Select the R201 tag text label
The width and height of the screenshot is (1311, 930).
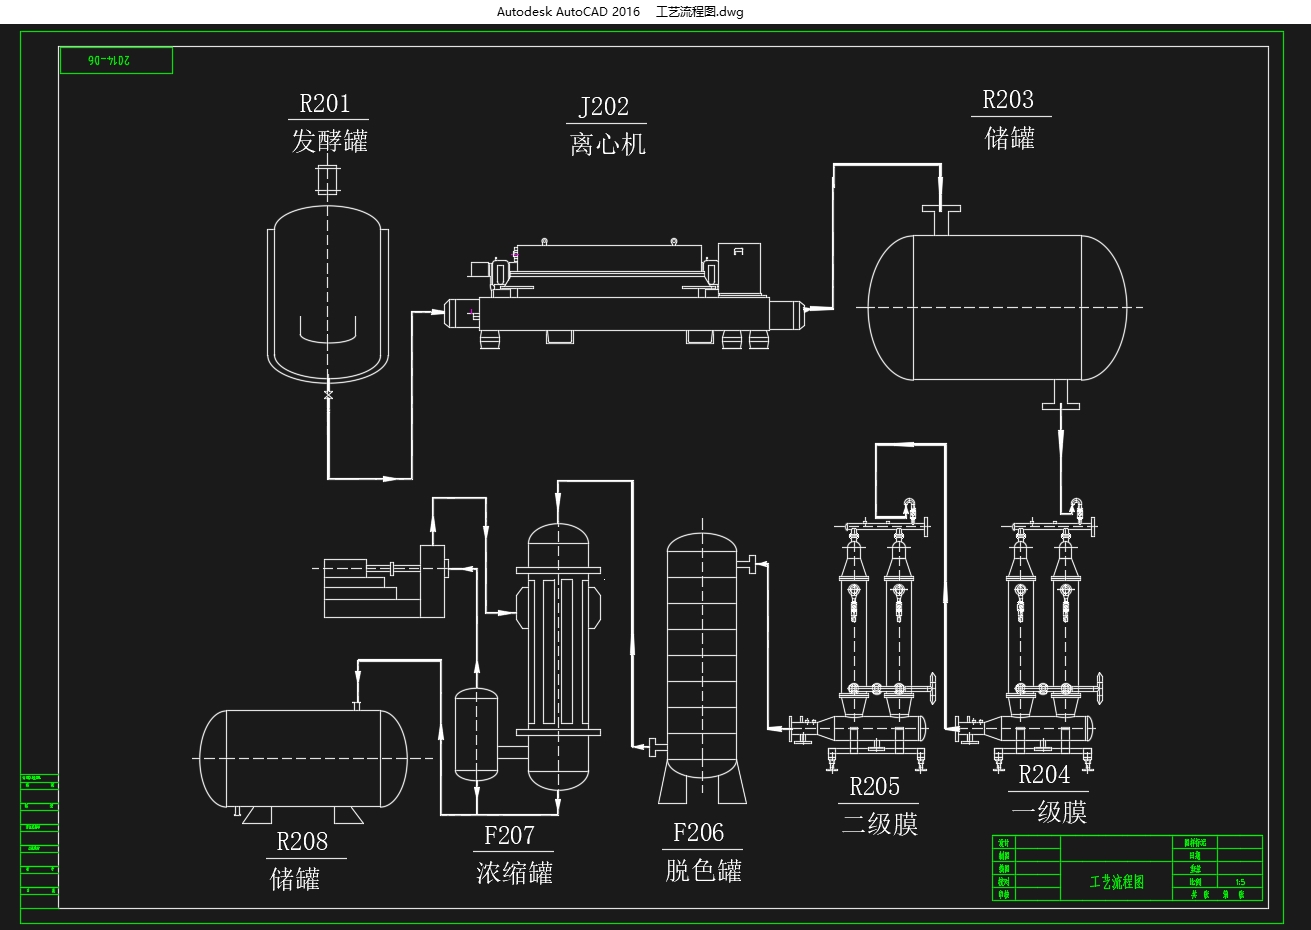(326, 103)
